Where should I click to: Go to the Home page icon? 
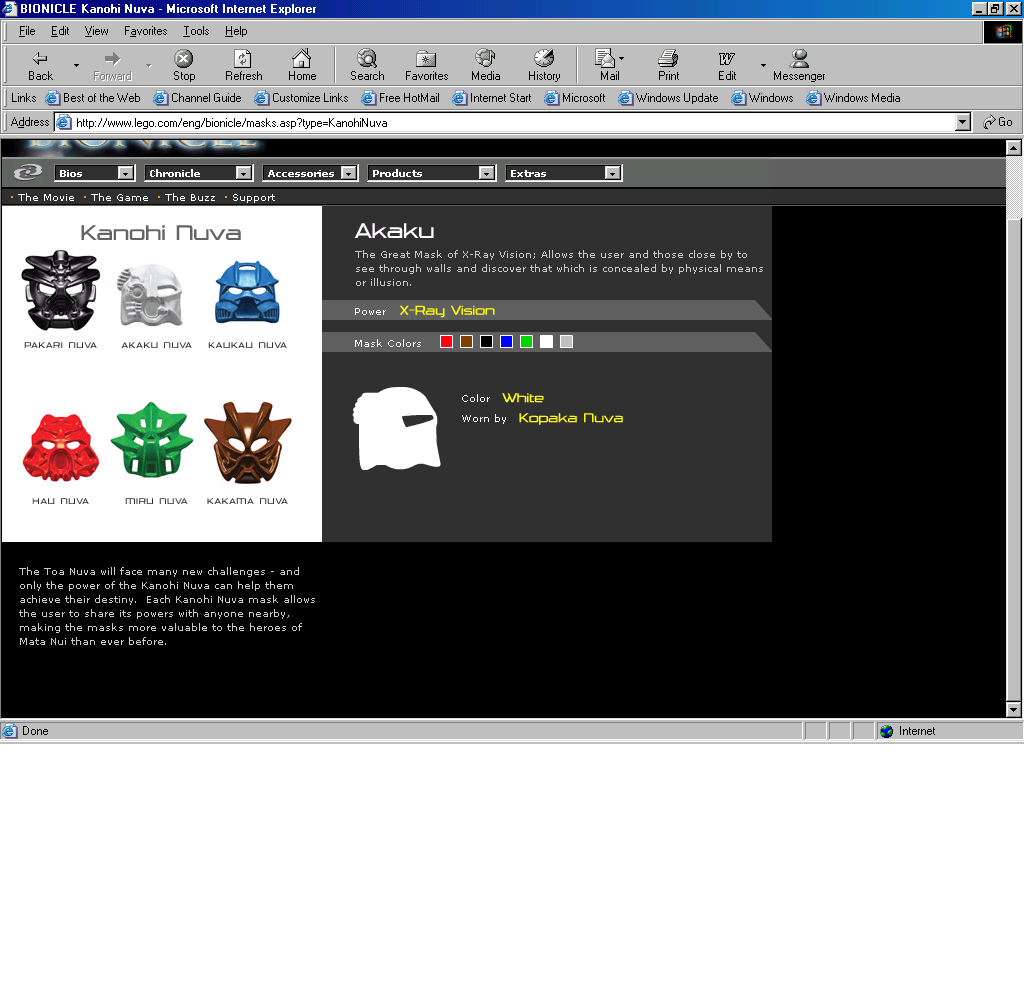point(302,65)
